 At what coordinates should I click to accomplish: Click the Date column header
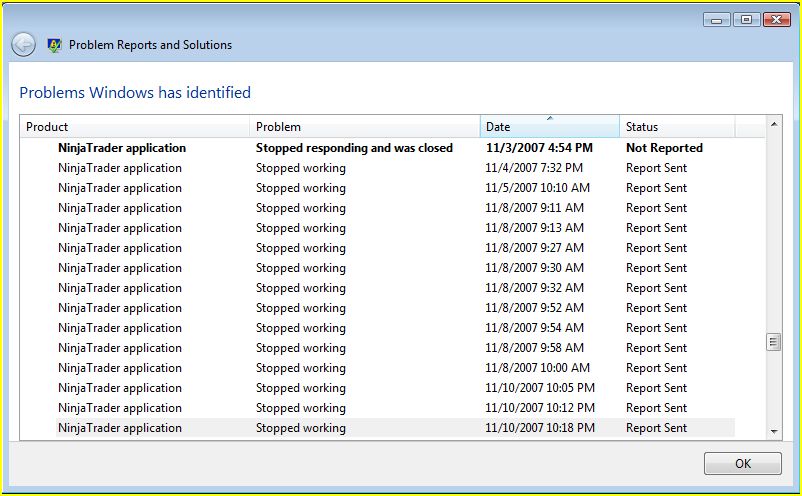(x=549, y=127)
